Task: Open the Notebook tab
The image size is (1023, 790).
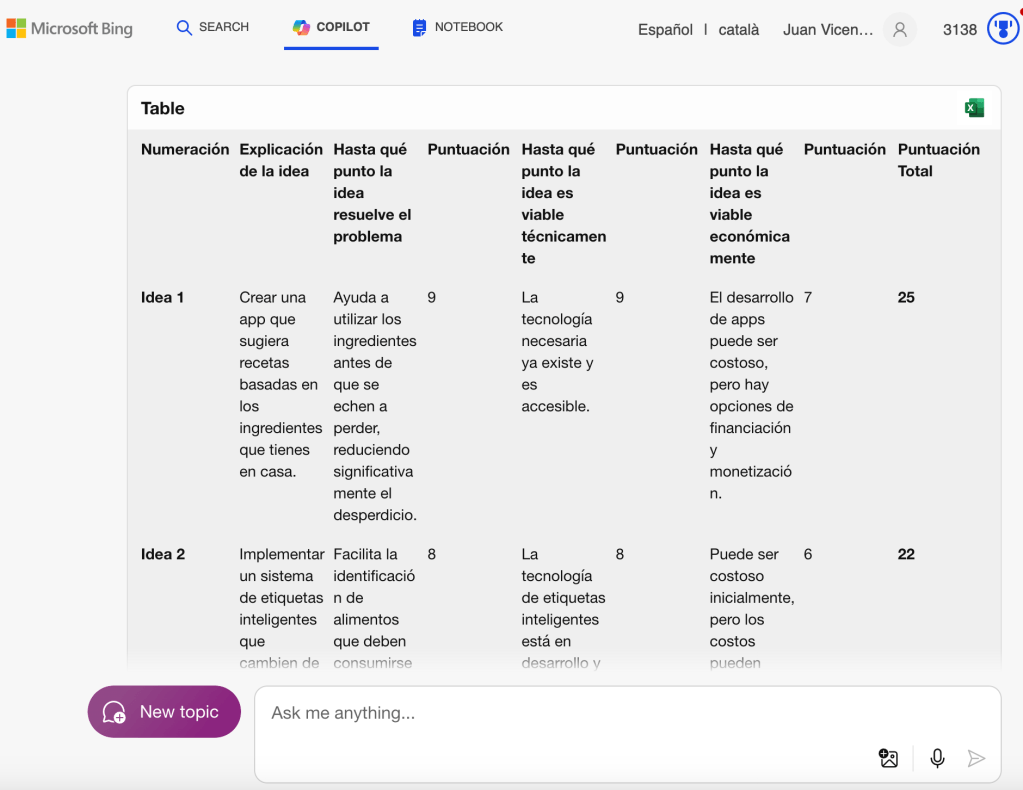Action: 457,27
